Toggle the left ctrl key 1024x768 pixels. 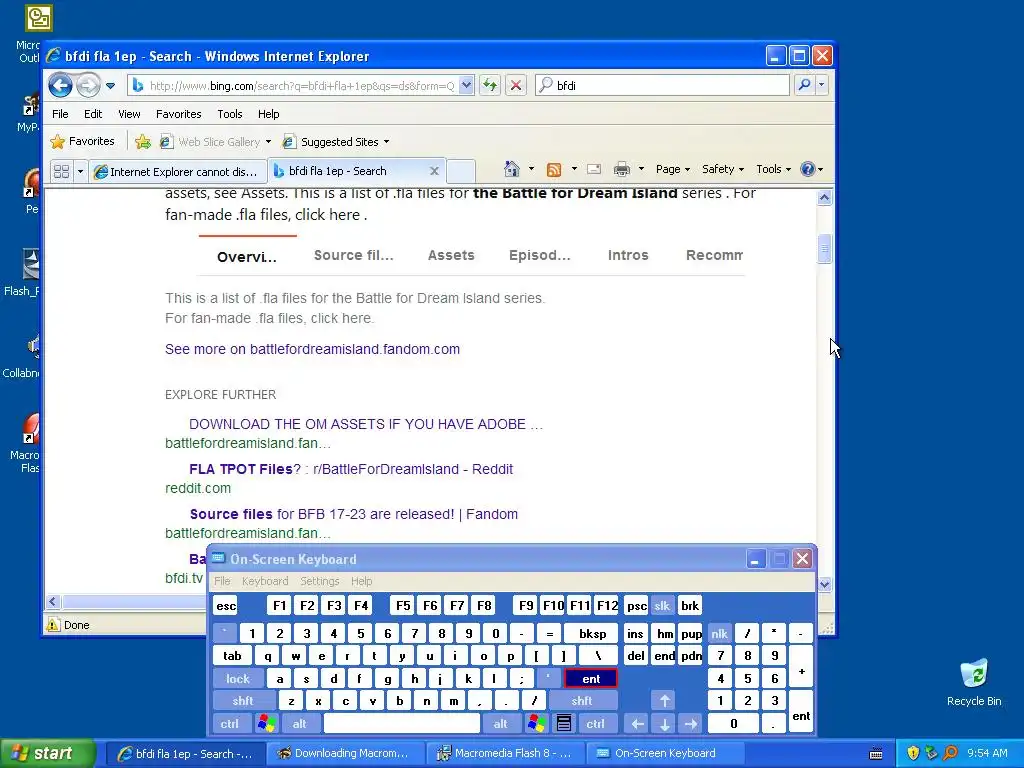pyautogui.click(x=230, y=724)
